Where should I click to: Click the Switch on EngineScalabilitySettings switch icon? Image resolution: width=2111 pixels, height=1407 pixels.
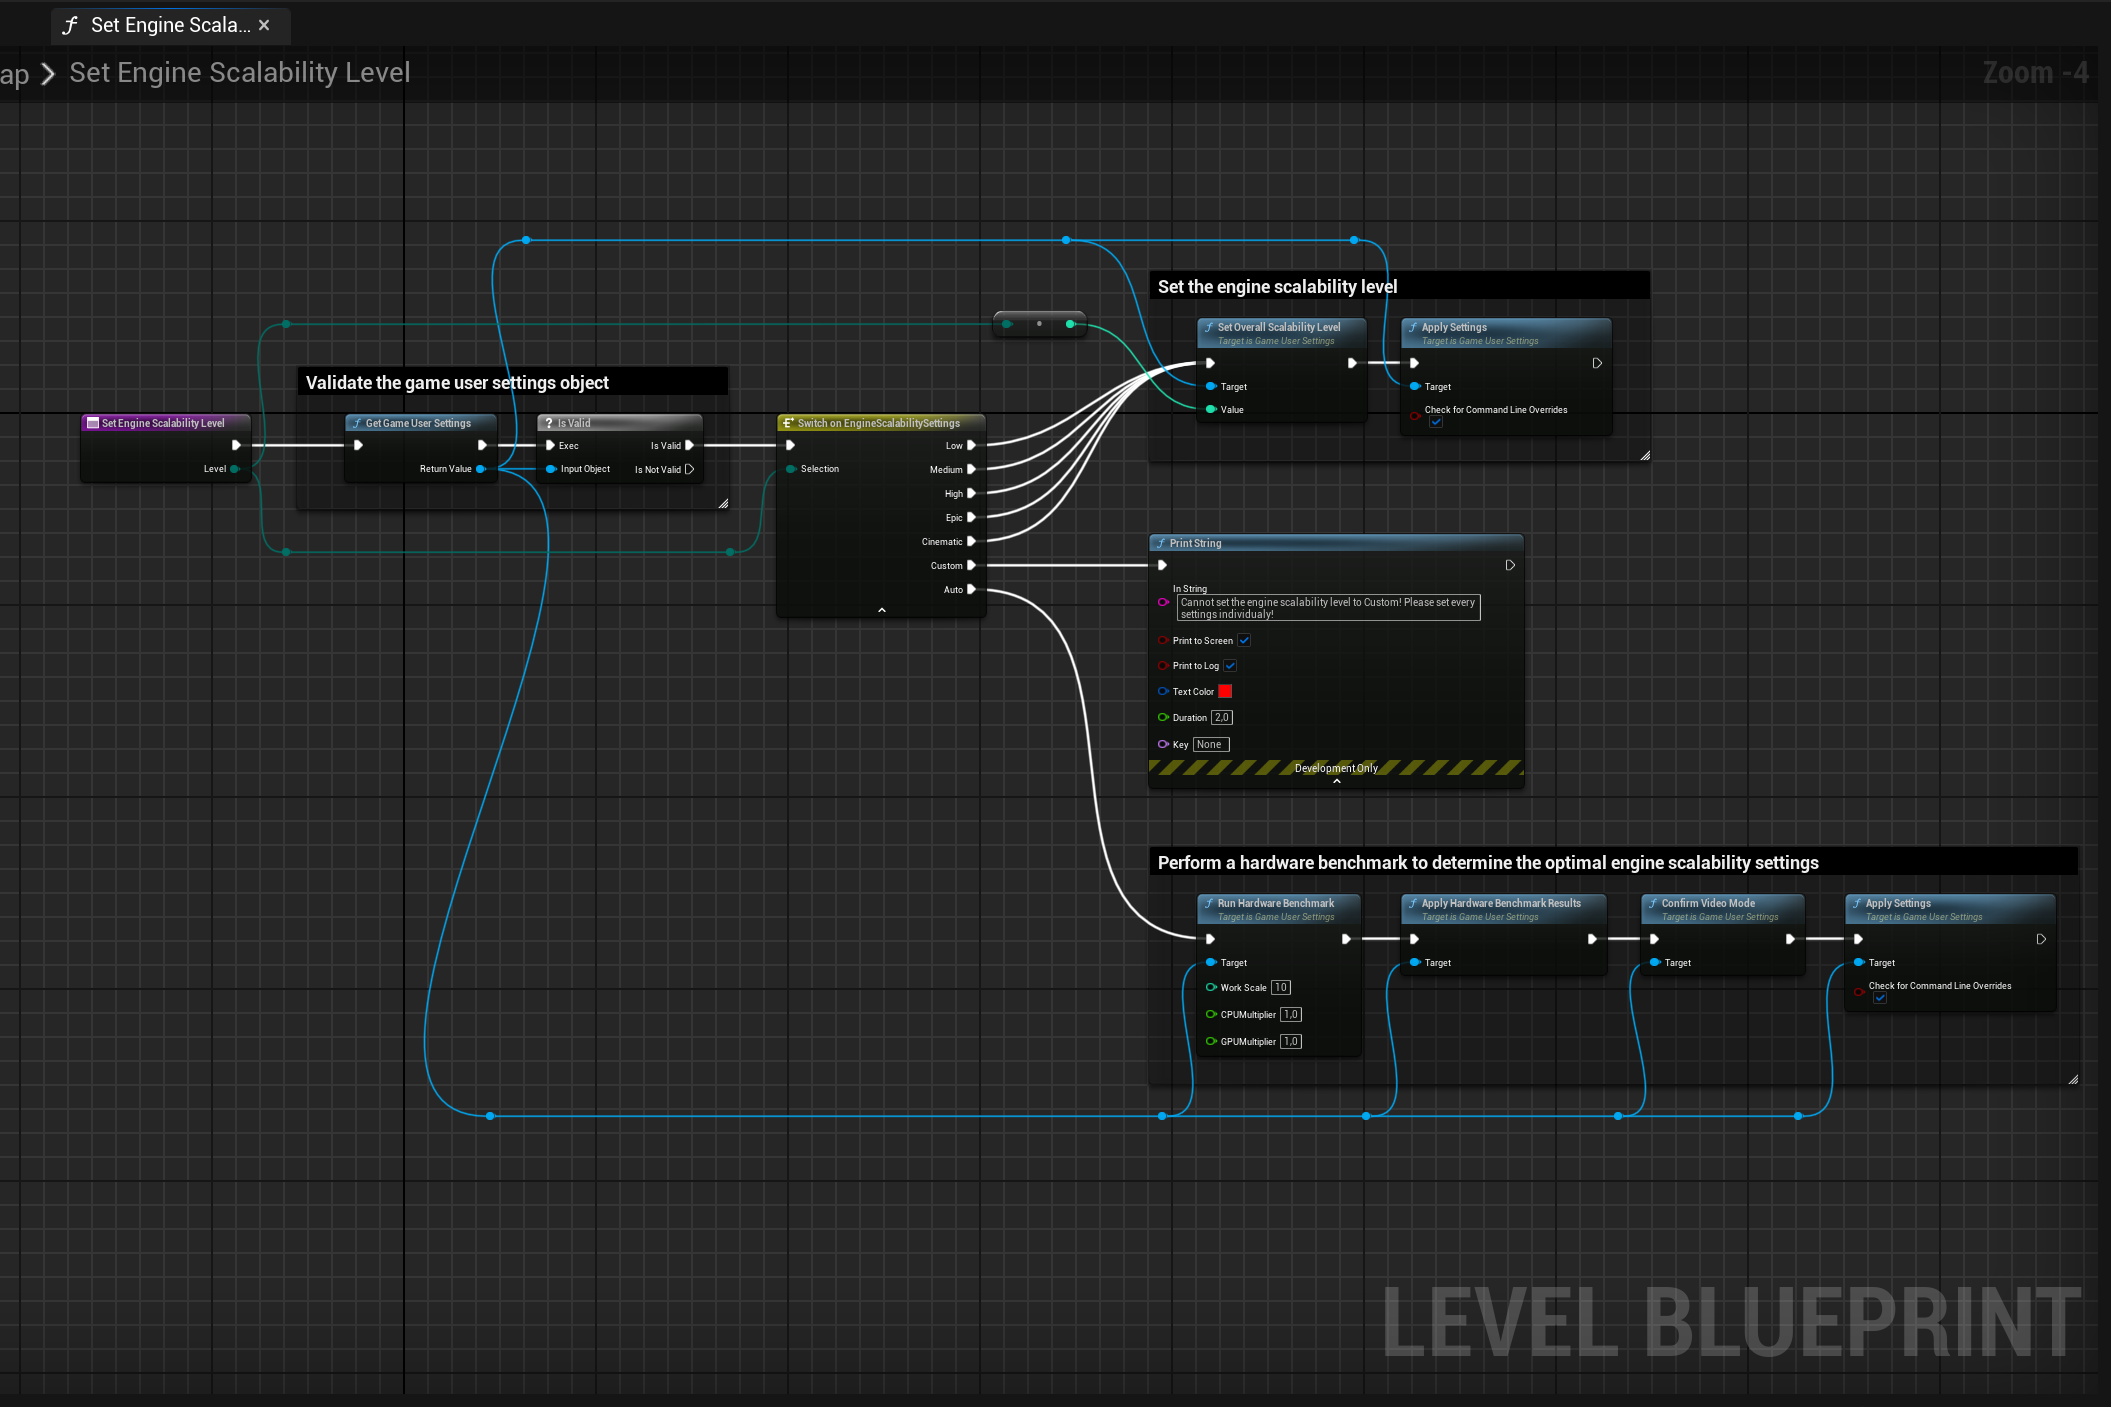pyautogui.click(x=789, y=422)
